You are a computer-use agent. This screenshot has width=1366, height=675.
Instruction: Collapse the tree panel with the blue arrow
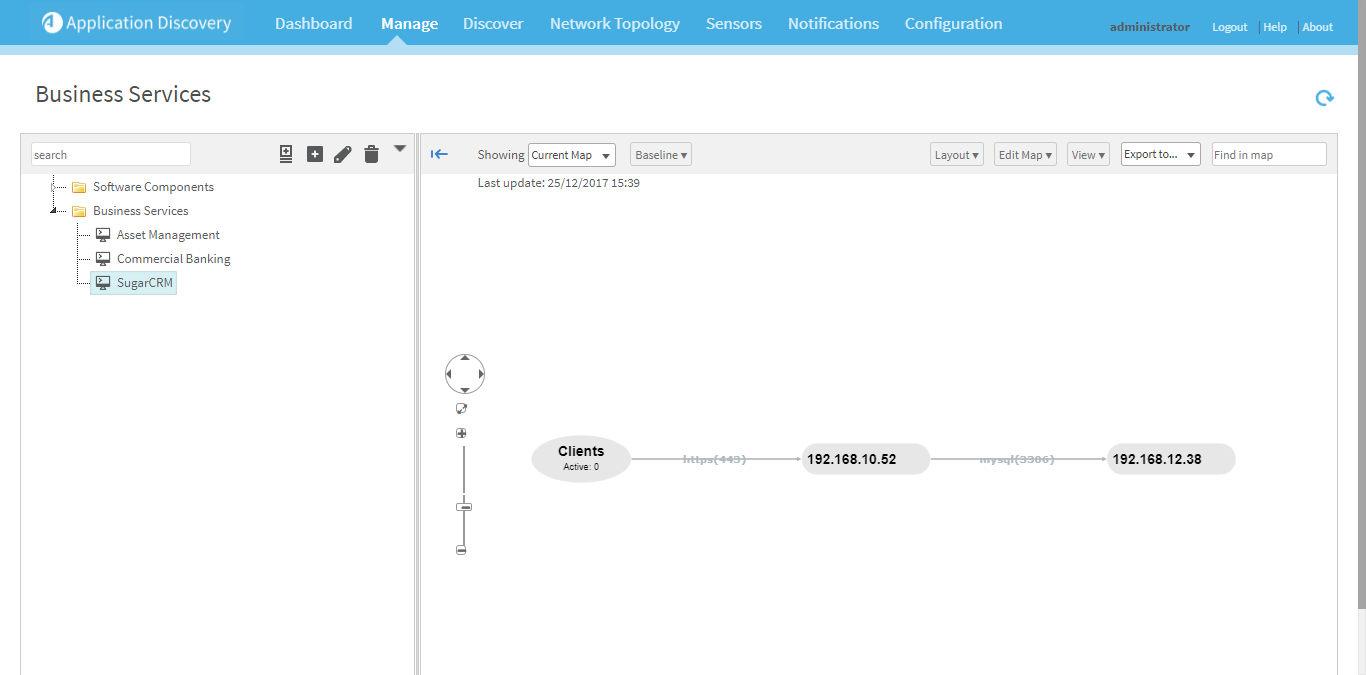(x=439, y=154)
